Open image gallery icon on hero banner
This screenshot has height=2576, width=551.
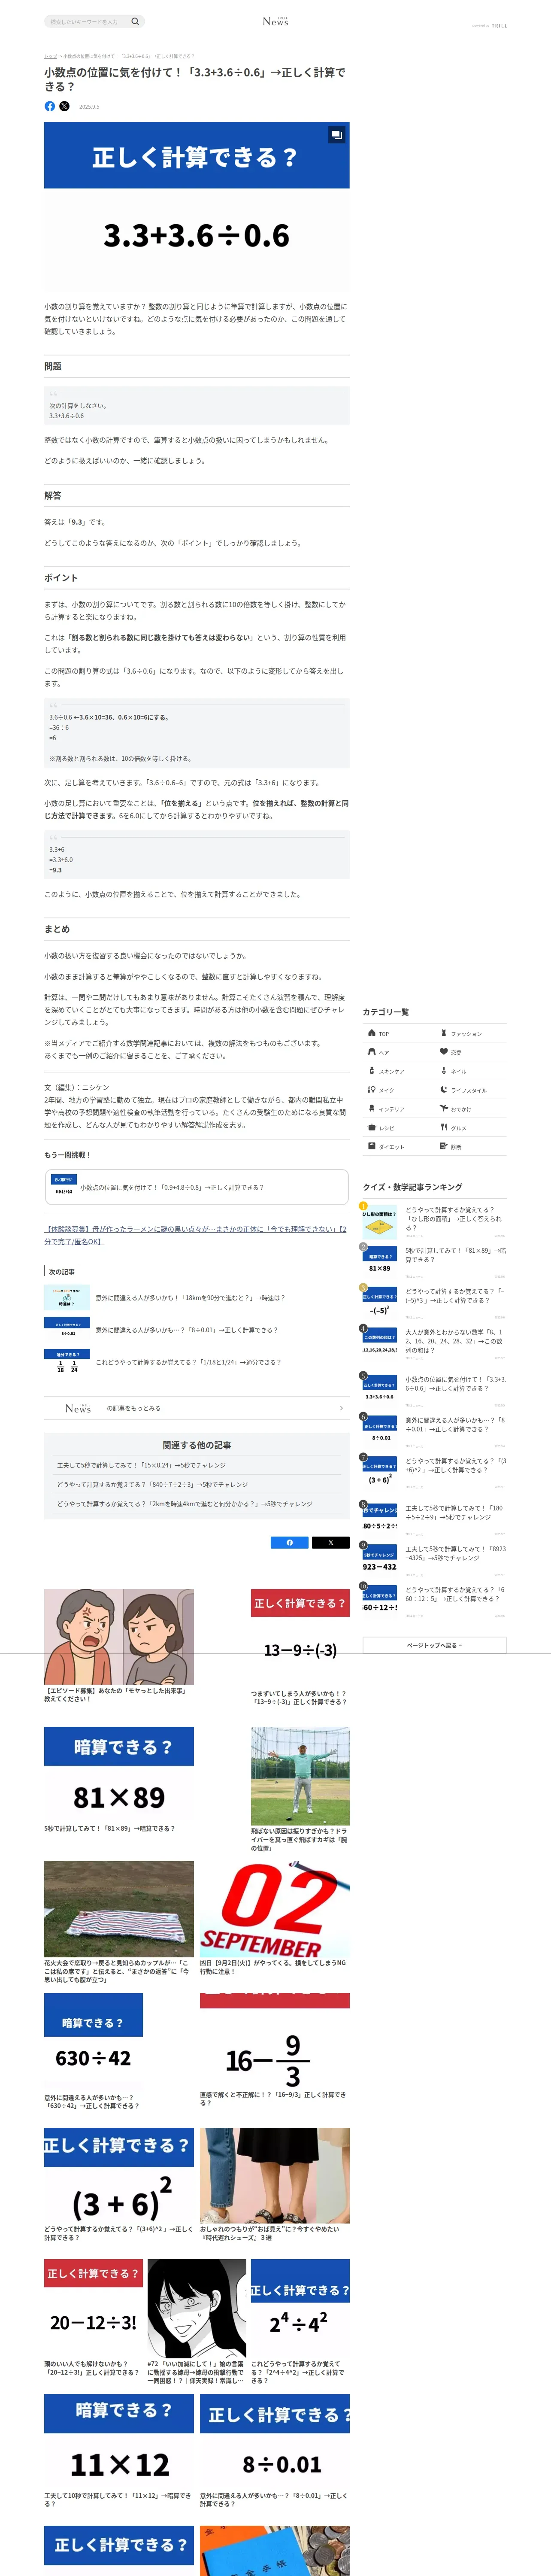pyautogui.click(x=336, y=134)
